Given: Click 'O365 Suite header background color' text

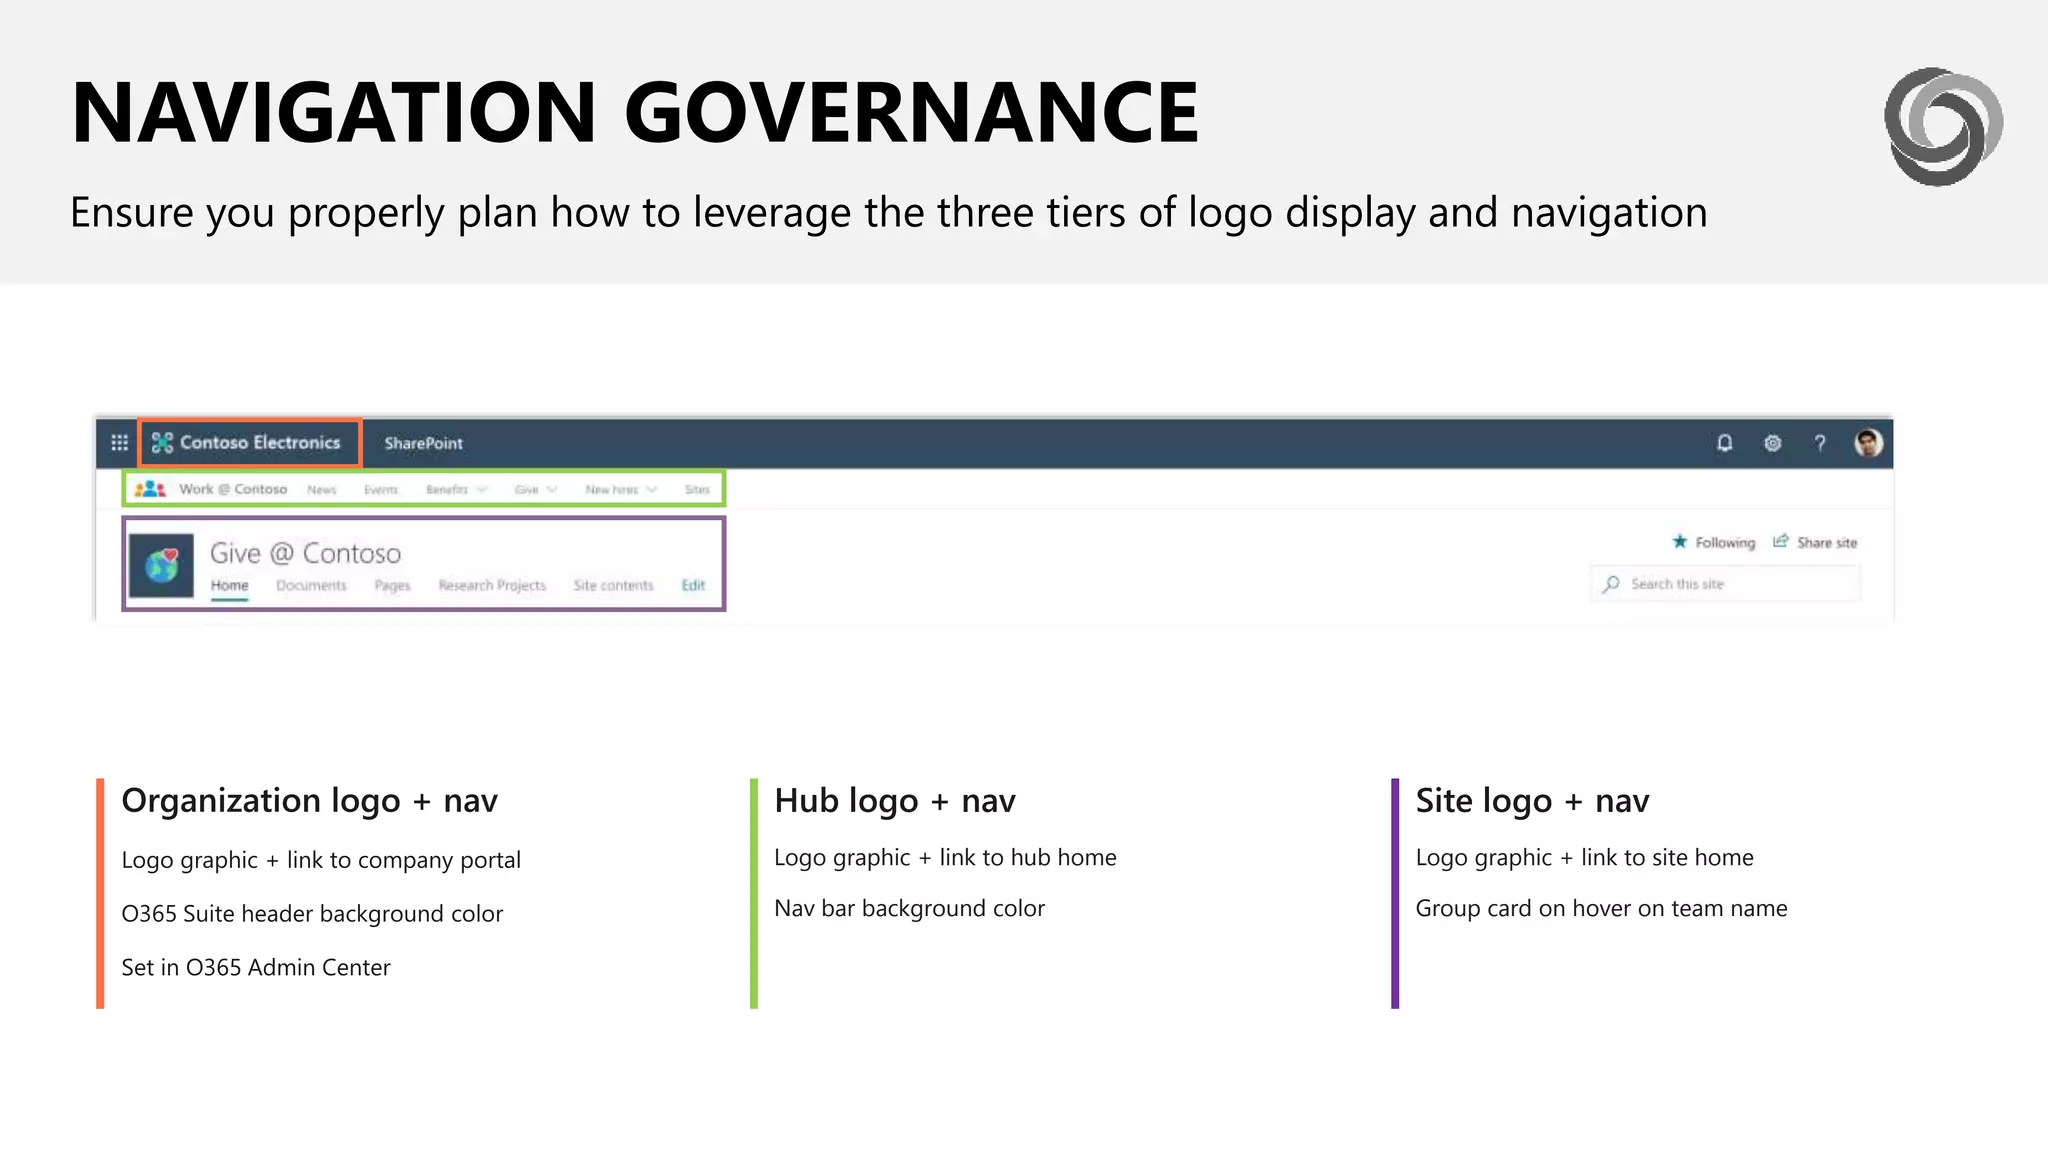Looking at the screenshot, I should click(312, 914).
